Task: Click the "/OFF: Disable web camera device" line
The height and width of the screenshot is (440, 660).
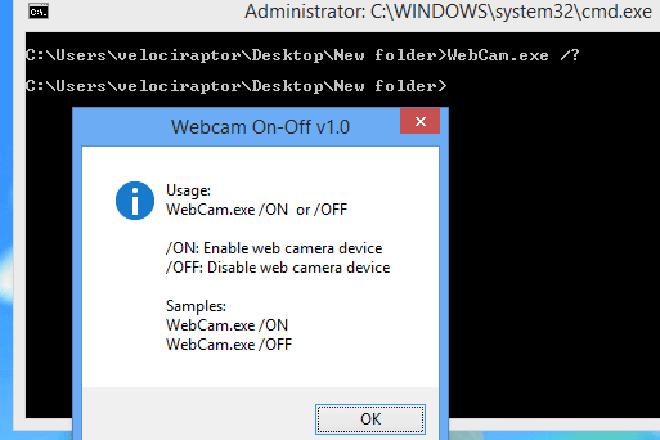Action: click(x=278, y=267)
